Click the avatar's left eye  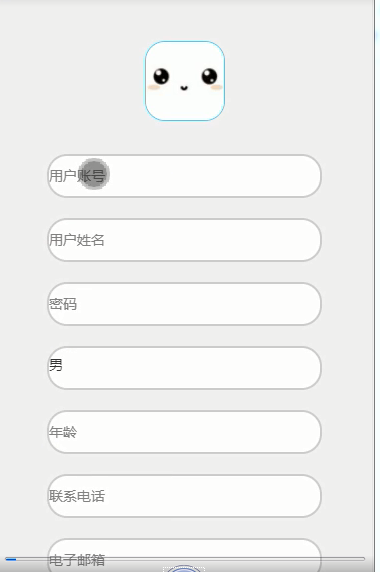click(161, 76)
